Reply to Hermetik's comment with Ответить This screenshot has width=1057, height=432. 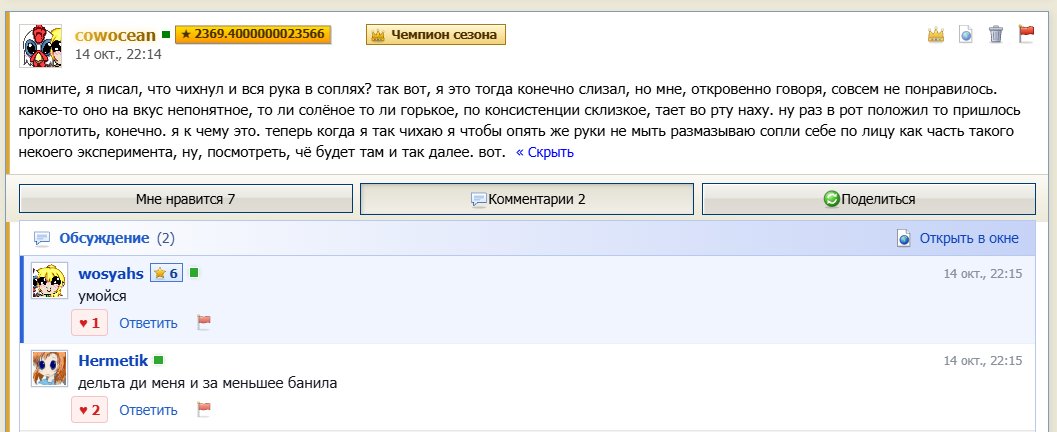click(148, 410)
